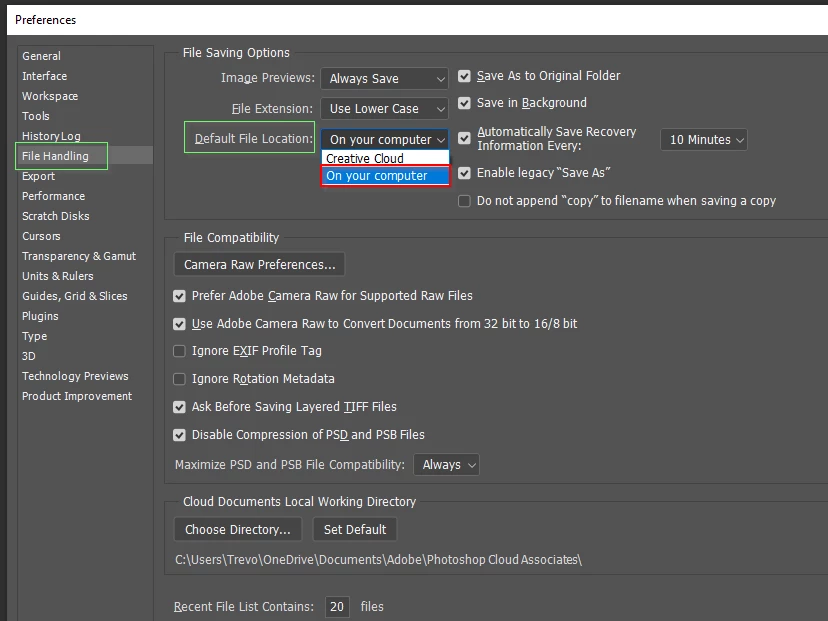
Task: Click the cloud documents directory path text
Action: pyautogui.click(x=378, y=560)
